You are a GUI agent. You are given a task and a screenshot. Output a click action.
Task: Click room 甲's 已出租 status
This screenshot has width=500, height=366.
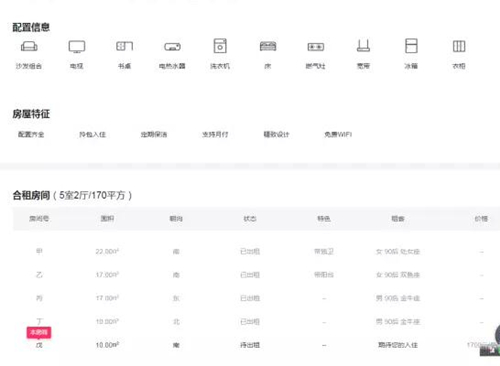coord(250,251)
